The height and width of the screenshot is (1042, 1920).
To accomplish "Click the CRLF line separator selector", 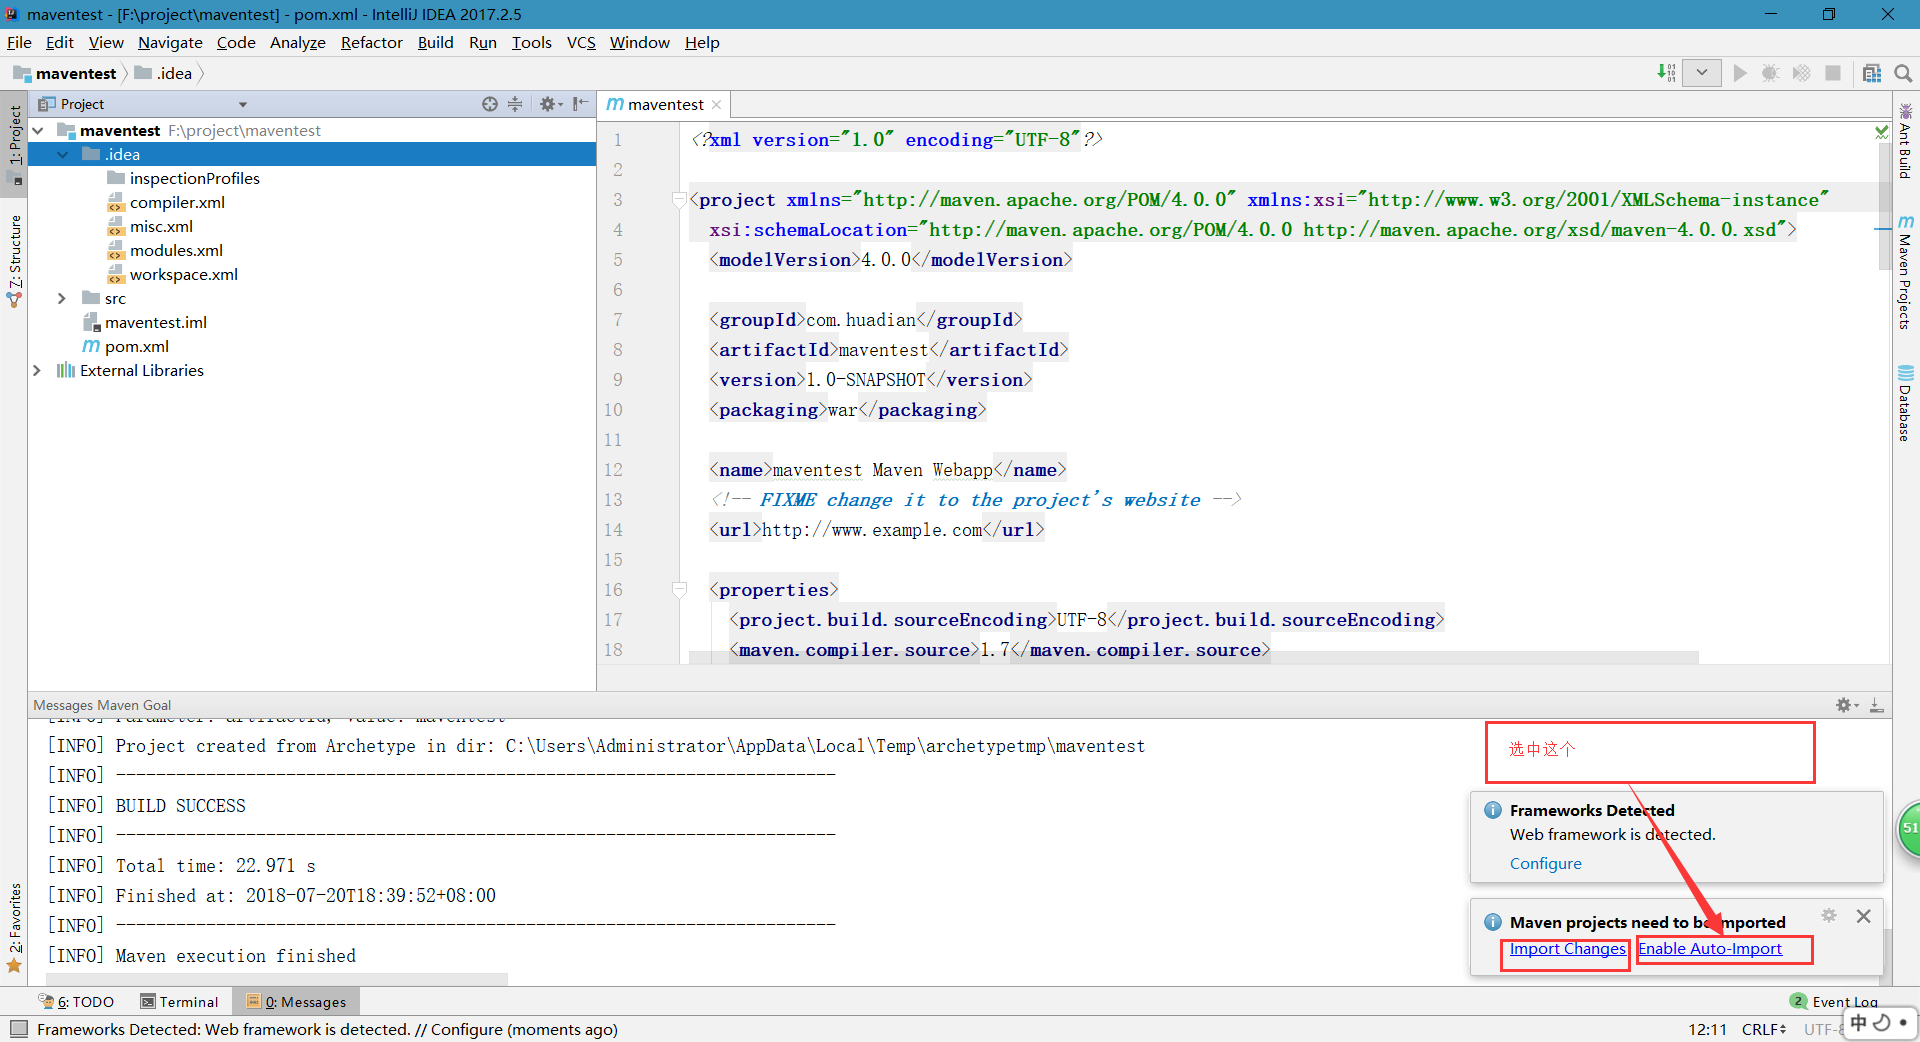I will pos(1764,1029).
